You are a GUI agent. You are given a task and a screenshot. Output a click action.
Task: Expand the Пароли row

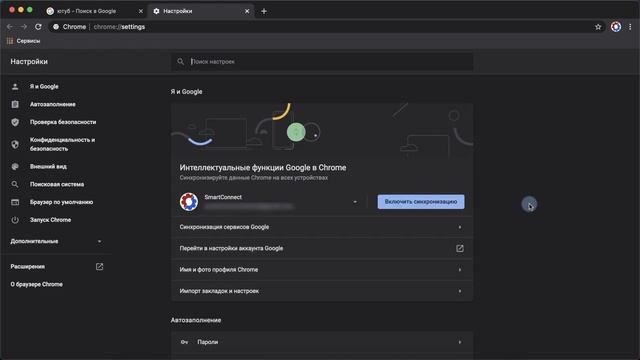tap(322, 342)
